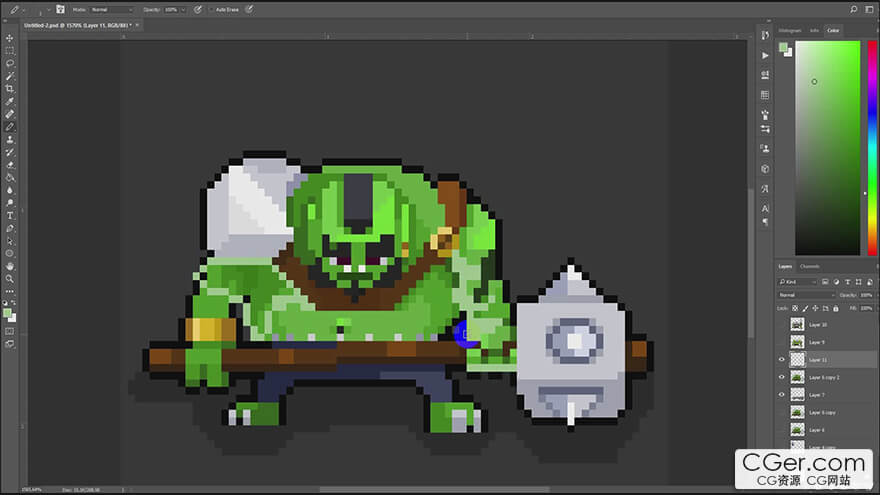Toggle visibility of Layer 7
The image size is (880, 495).
tap(782, 395)
